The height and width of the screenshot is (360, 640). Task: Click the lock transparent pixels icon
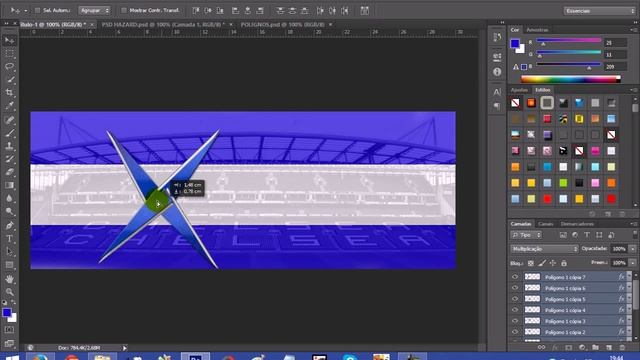[531, 263]
